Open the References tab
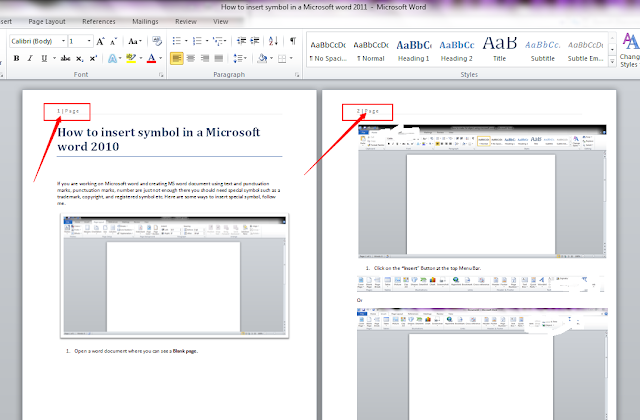This screenshot has width=640, height=420. click(99, 22)
